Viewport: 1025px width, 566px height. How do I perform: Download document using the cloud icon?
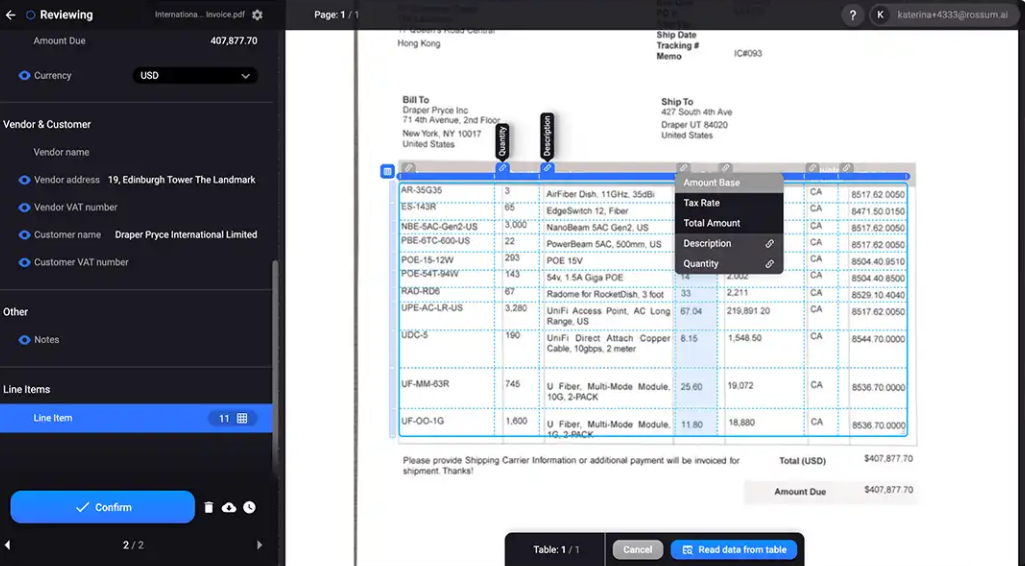(x=229, y=507)
